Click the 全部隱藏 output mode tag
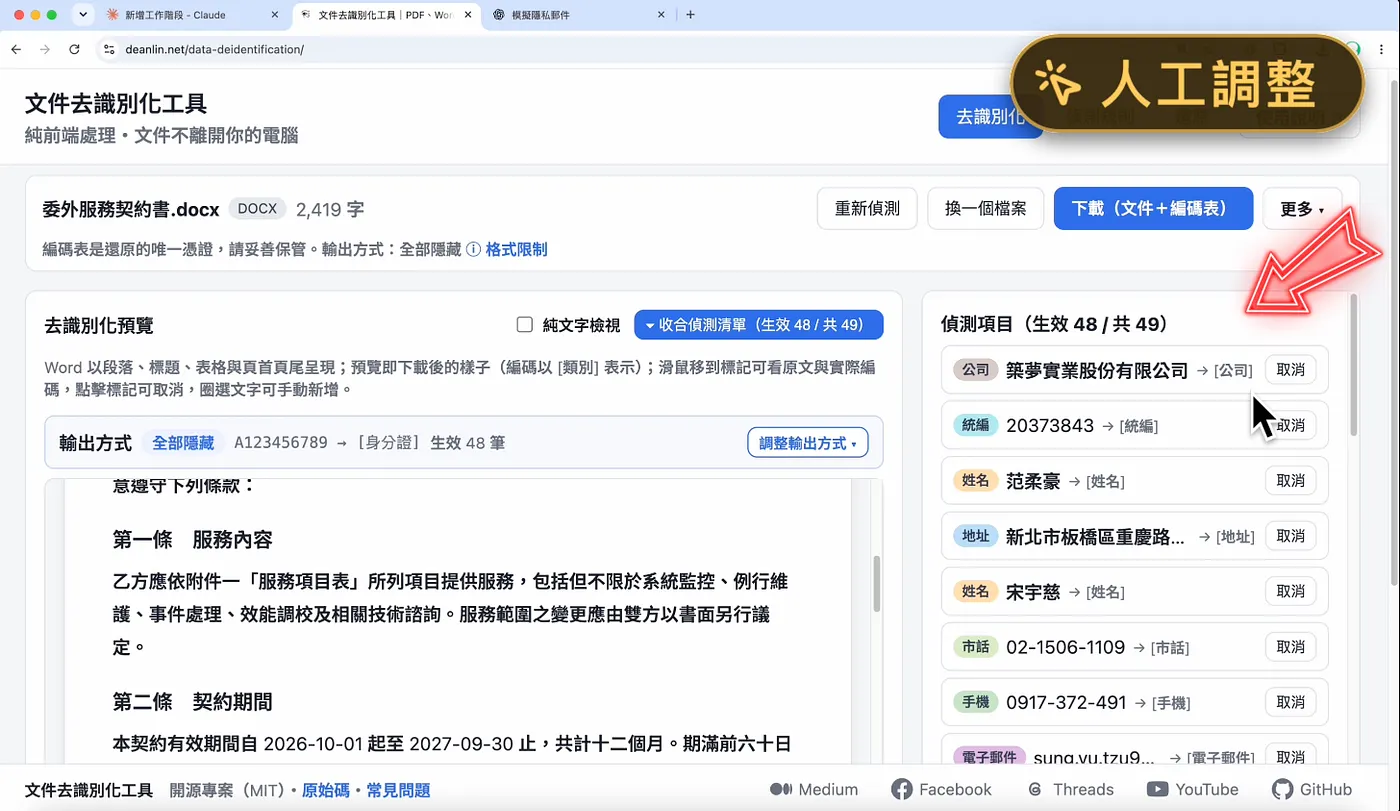This screenshot has height=811, width=1400. 183,443
